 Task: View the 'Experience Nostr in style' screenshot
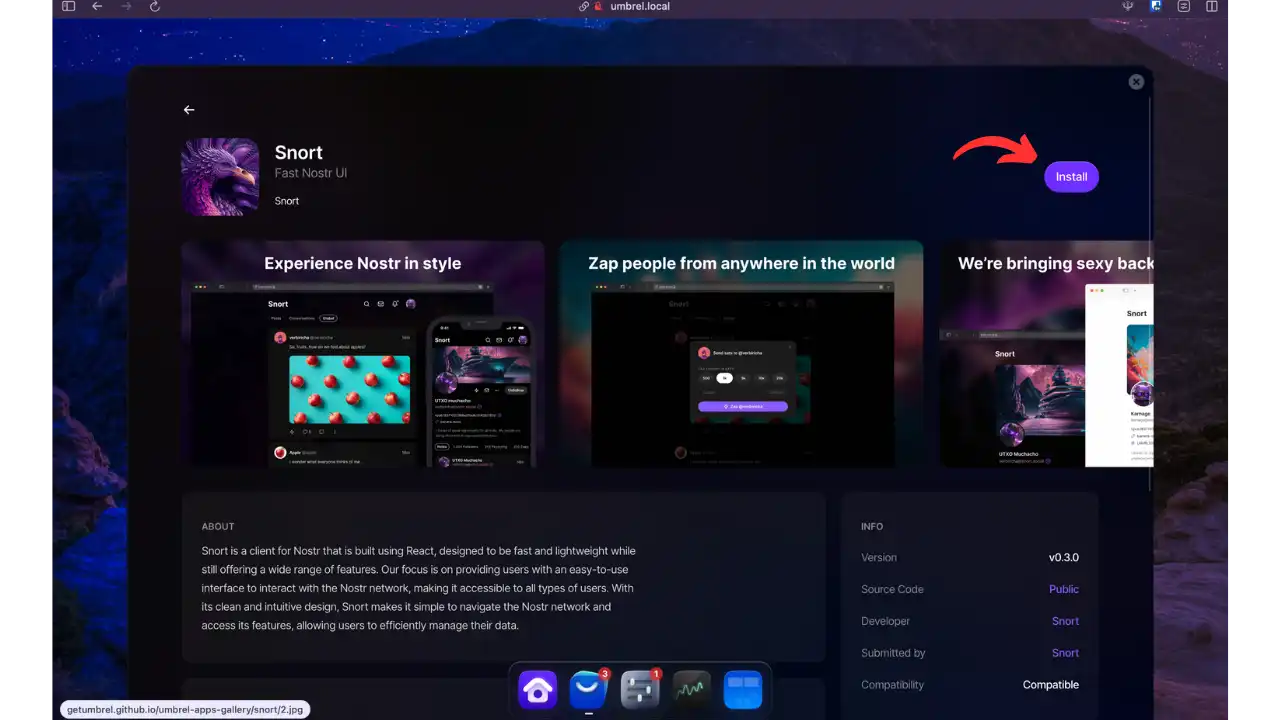(363, 354)
